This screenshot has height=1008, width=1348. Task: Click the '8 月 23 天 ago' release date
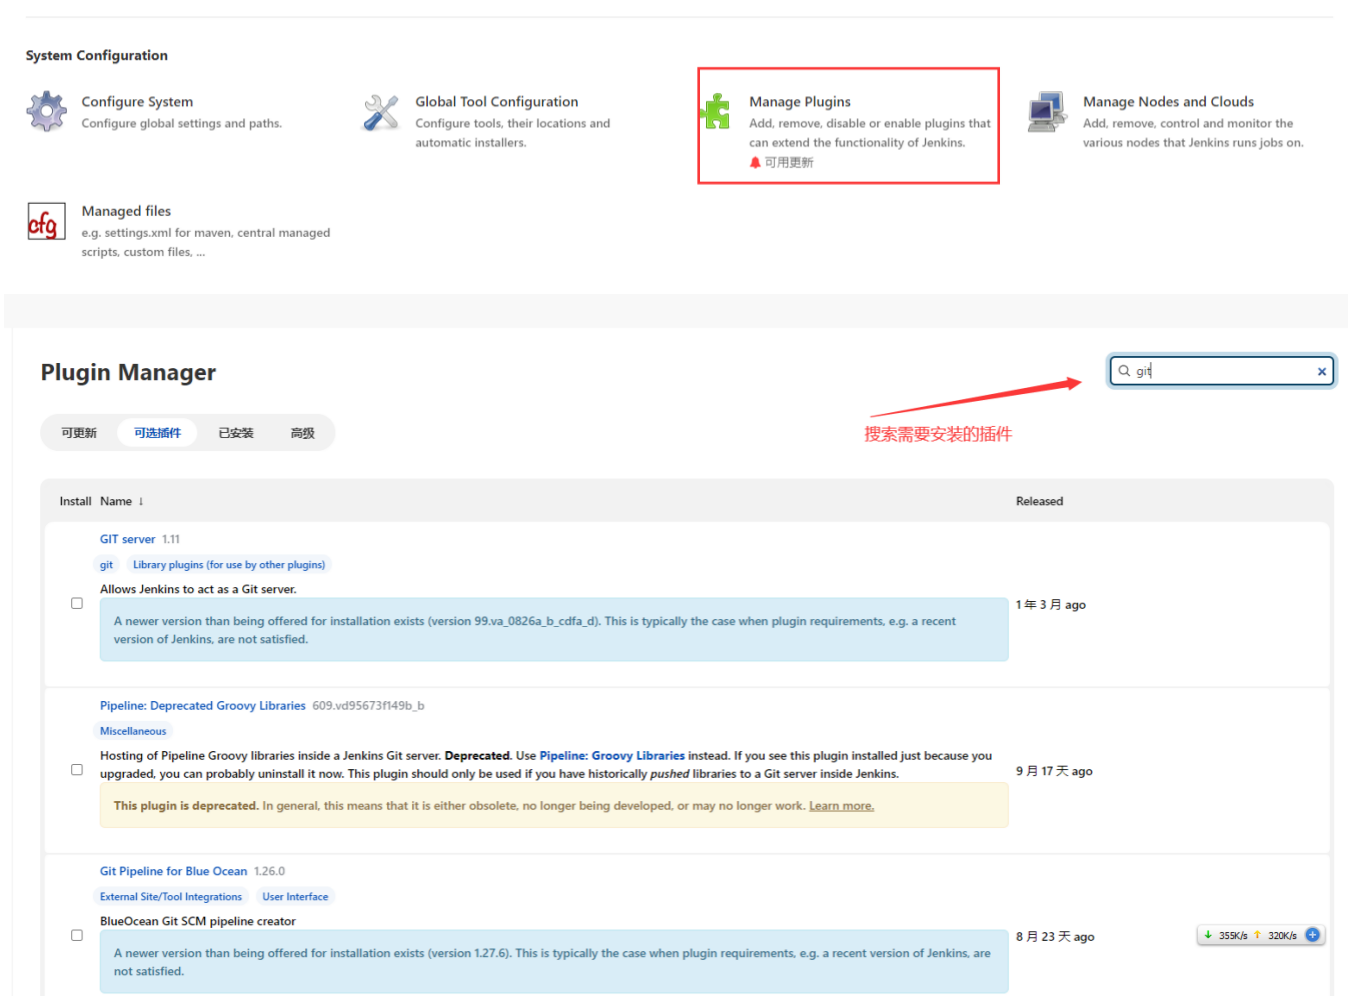point(1055,937)
